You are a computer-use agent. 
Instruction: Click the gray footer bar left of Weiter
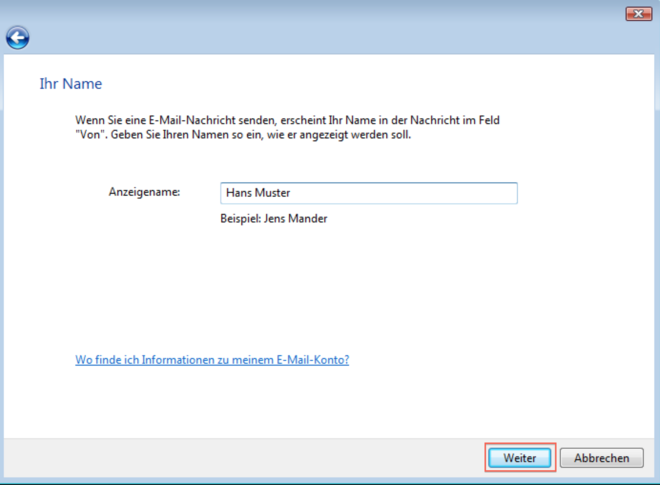click(240, 458)
